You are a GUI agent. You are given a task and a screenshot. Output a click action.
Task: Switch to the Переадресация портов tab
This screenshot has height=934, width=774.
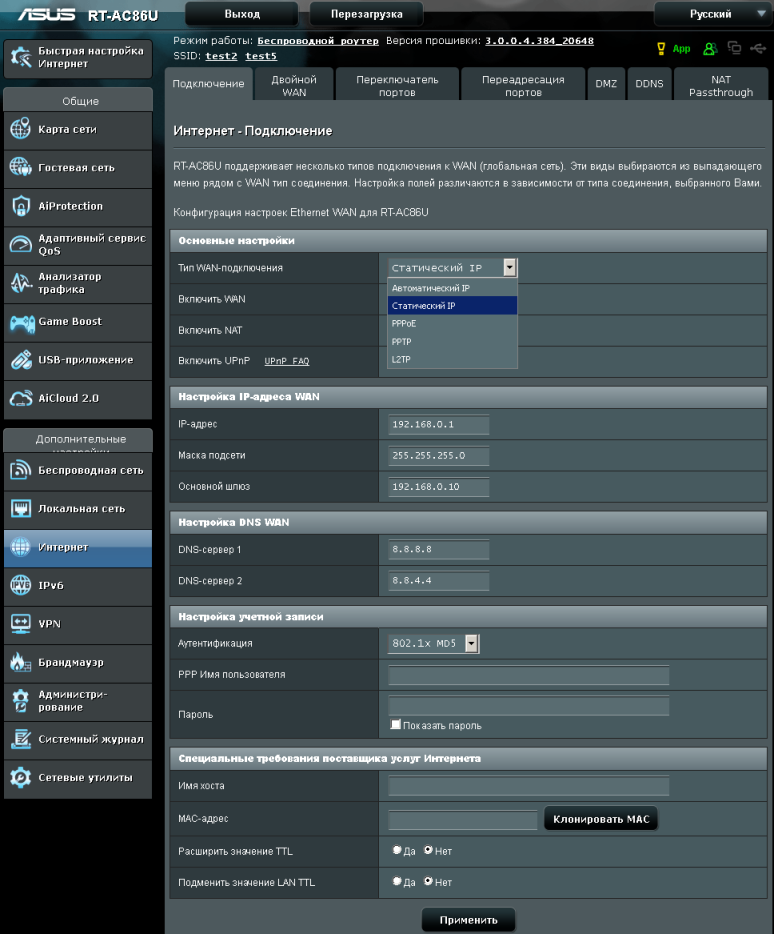pos(523,86)
